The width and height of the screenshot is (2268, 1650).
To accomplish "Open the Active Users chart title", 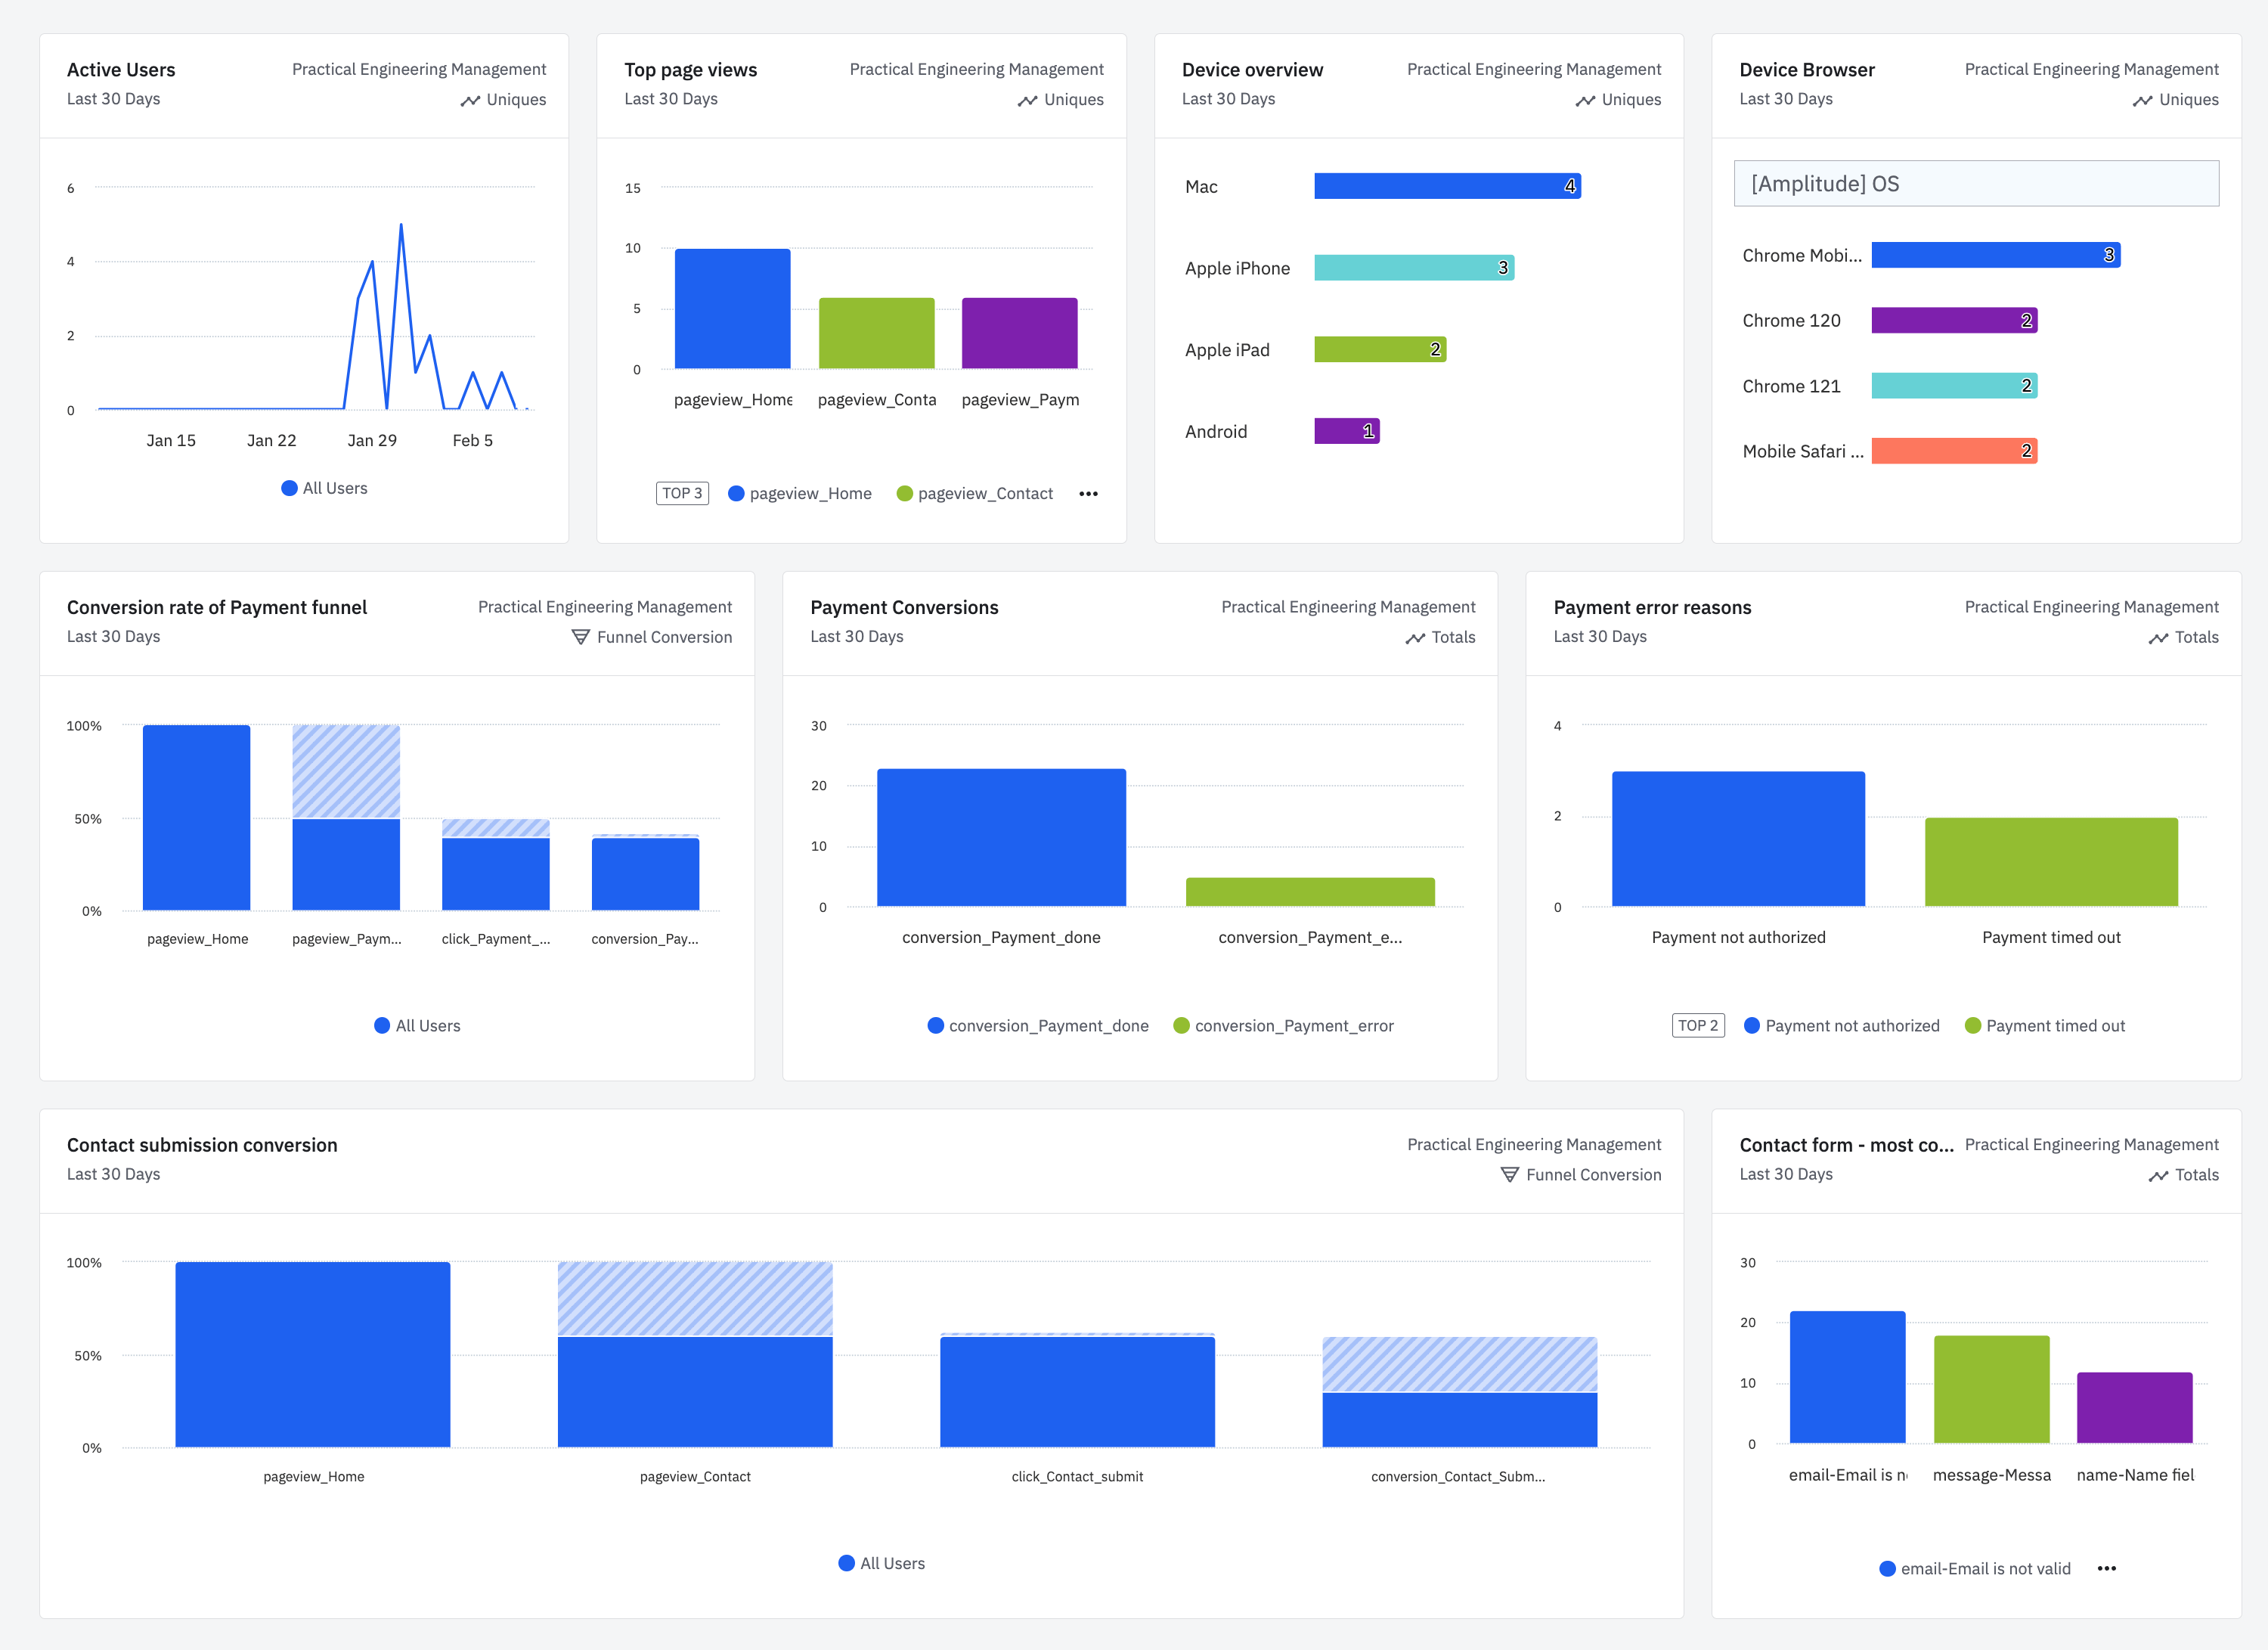I will click(x=121, y=70).
